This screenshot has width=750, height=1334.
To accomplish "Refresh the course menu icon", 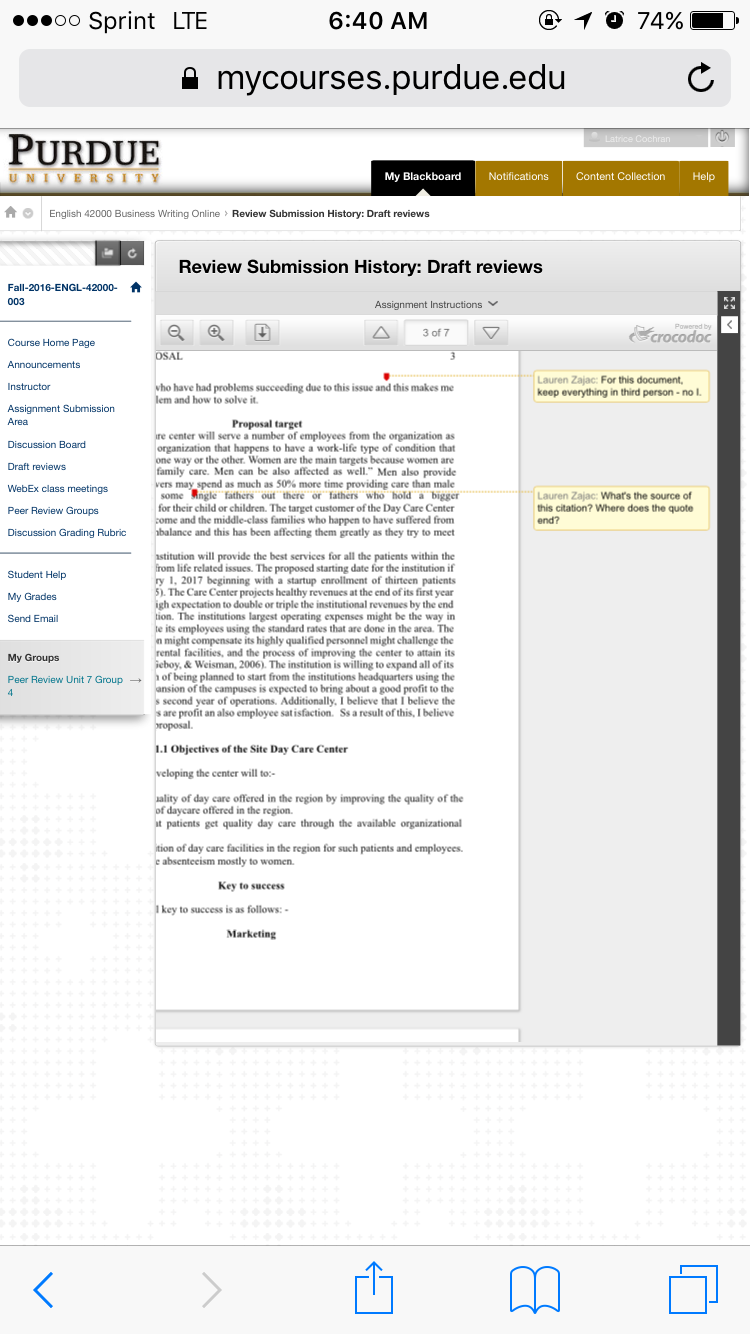I will 133,254.
